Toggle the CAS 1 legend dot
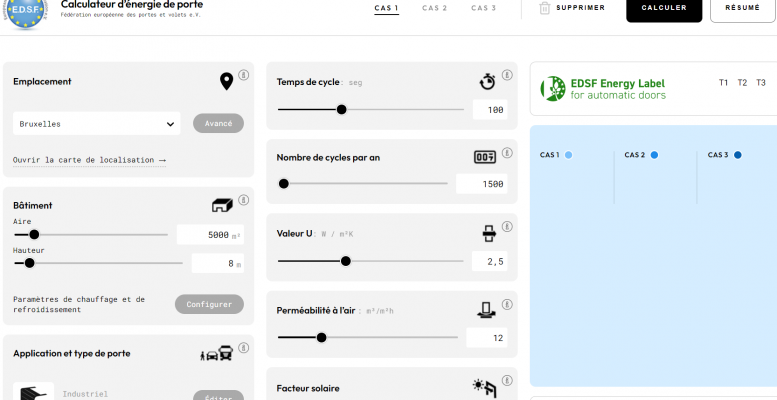This screenshot has width=777, height=400. (x=568, y=155)
